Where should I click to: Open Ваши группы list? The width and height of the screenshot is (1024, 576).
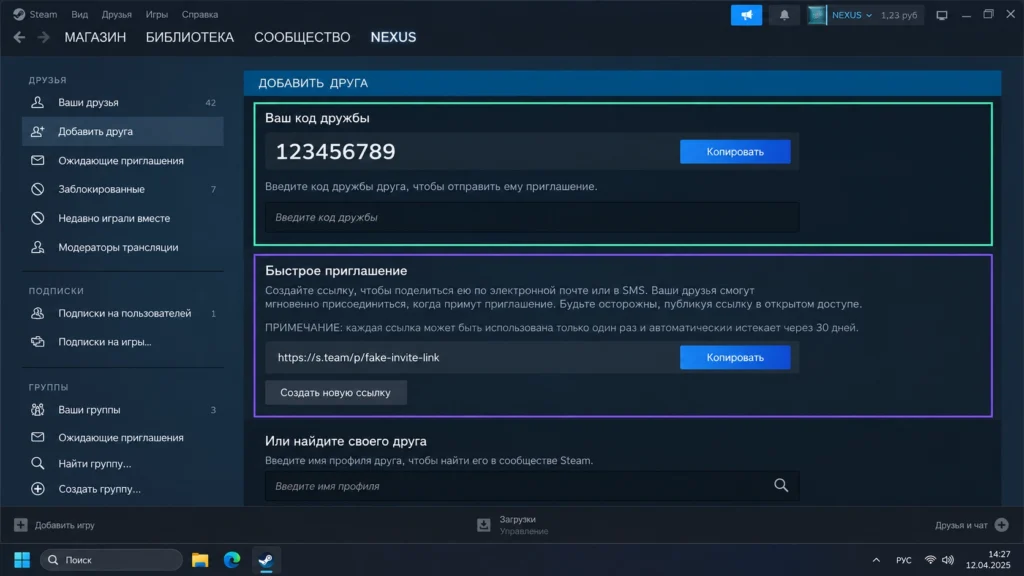coord(123,409)
